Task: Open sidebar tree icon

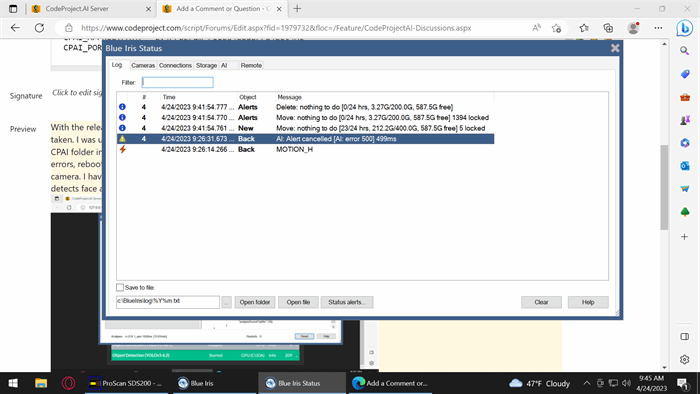Action: click(x=684, y=212)
